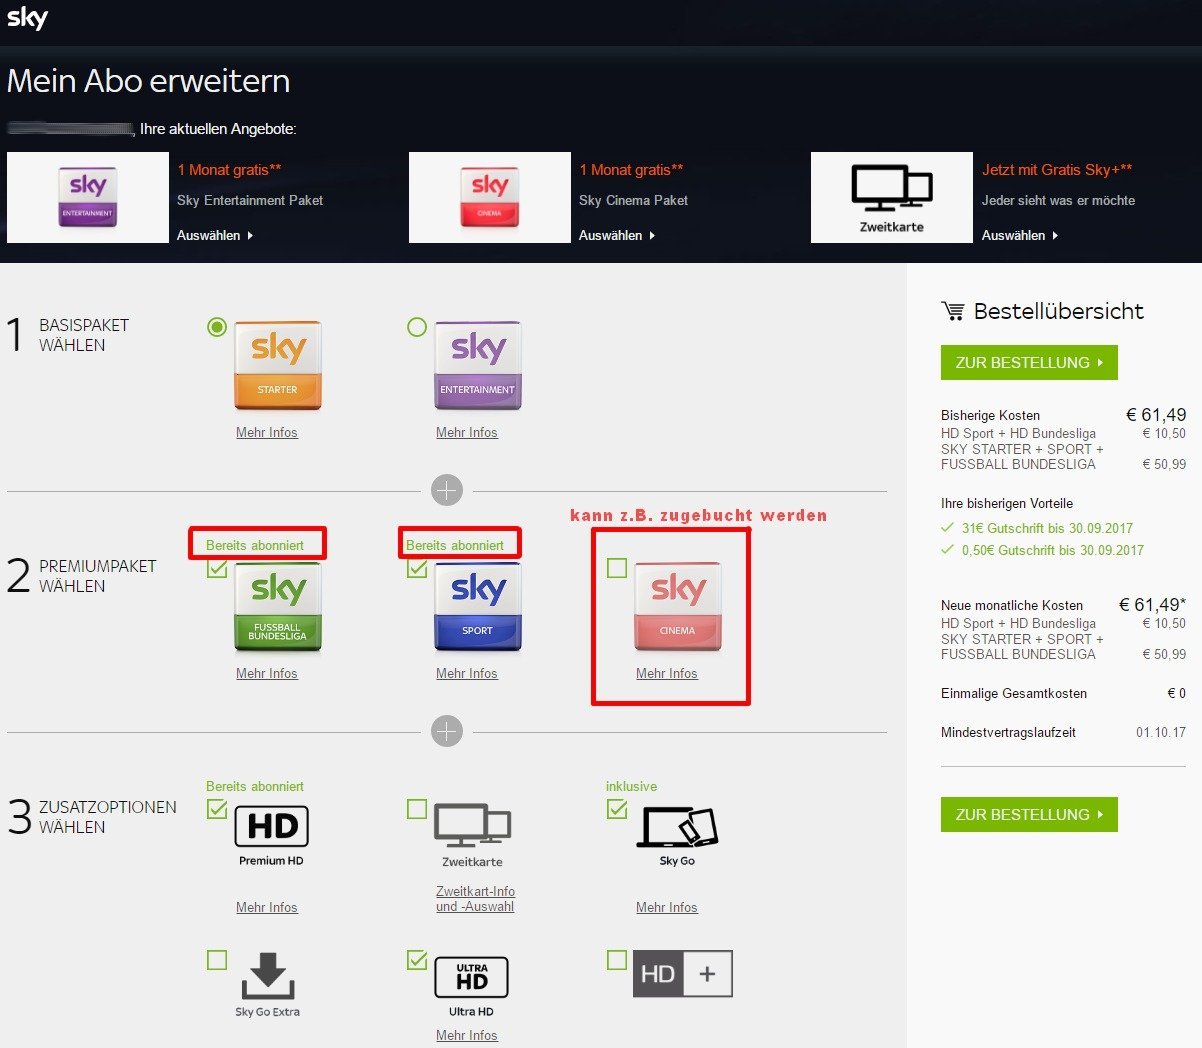
Task: Toggle the Ultra HD checkbox
Action: coord(417,960)
